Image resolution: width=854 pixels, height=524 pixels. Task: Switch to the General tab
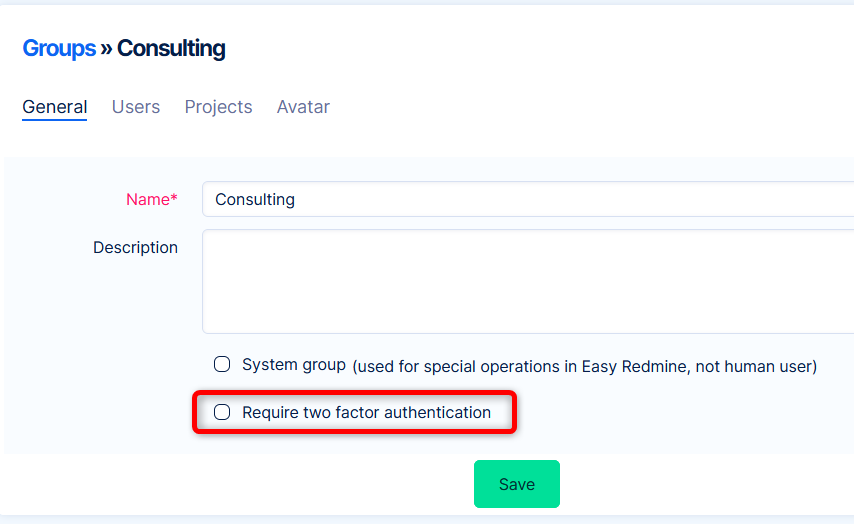55,107
